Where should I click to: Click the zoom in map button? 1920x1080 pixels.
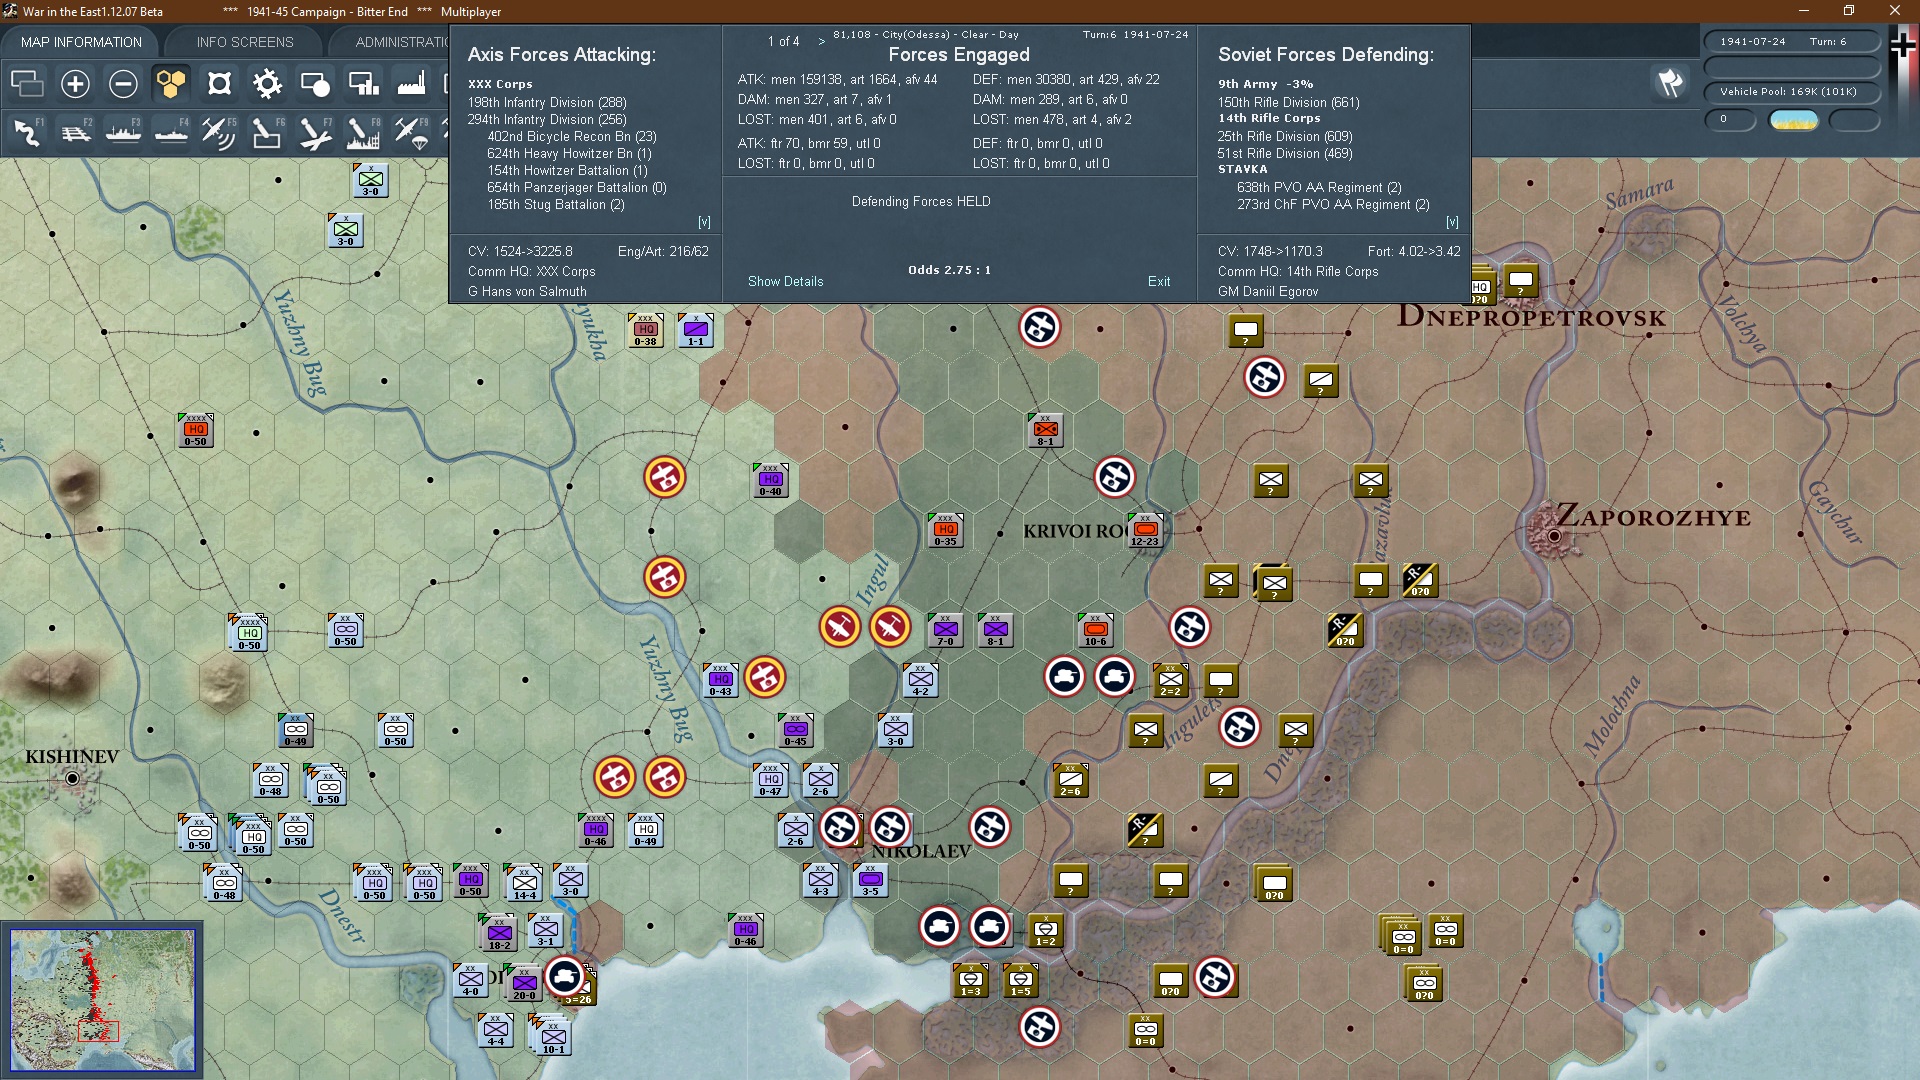[75, 84]
